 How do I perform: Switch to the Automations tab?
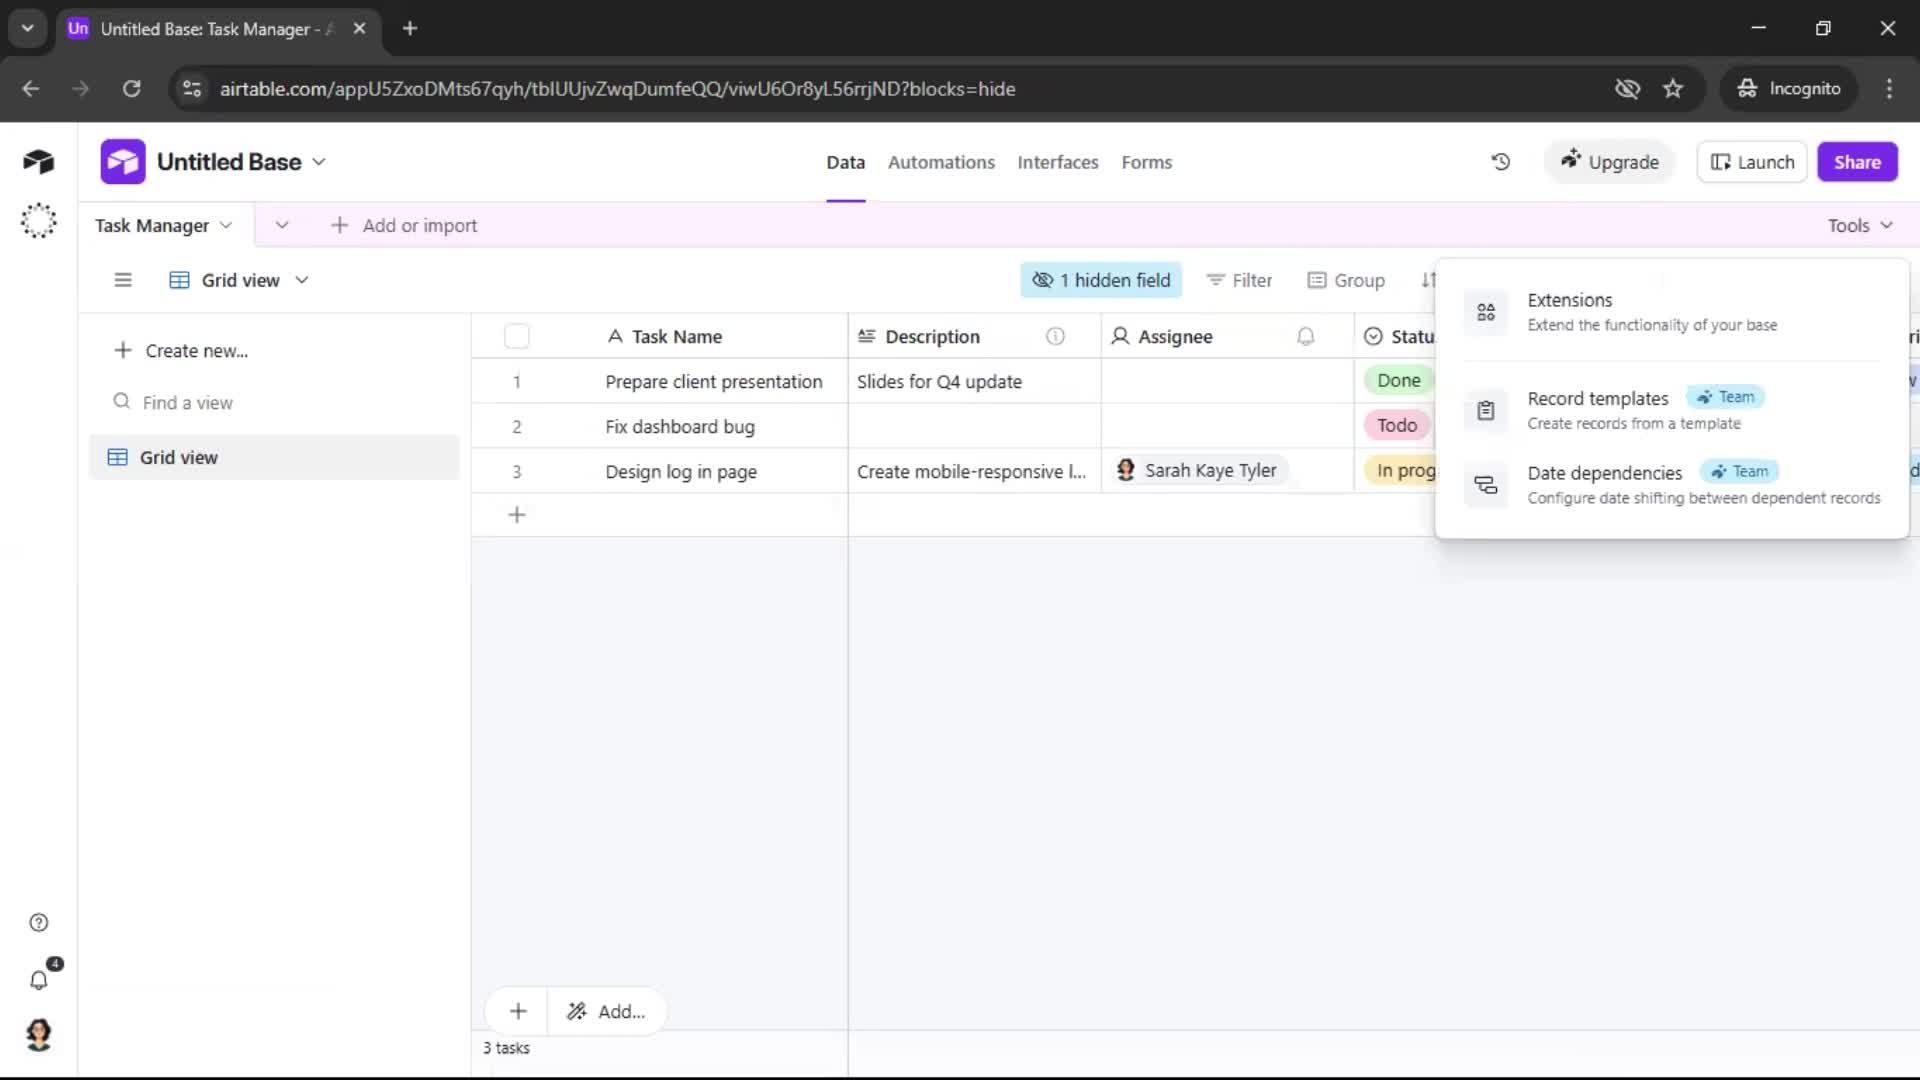coord(941,162)
